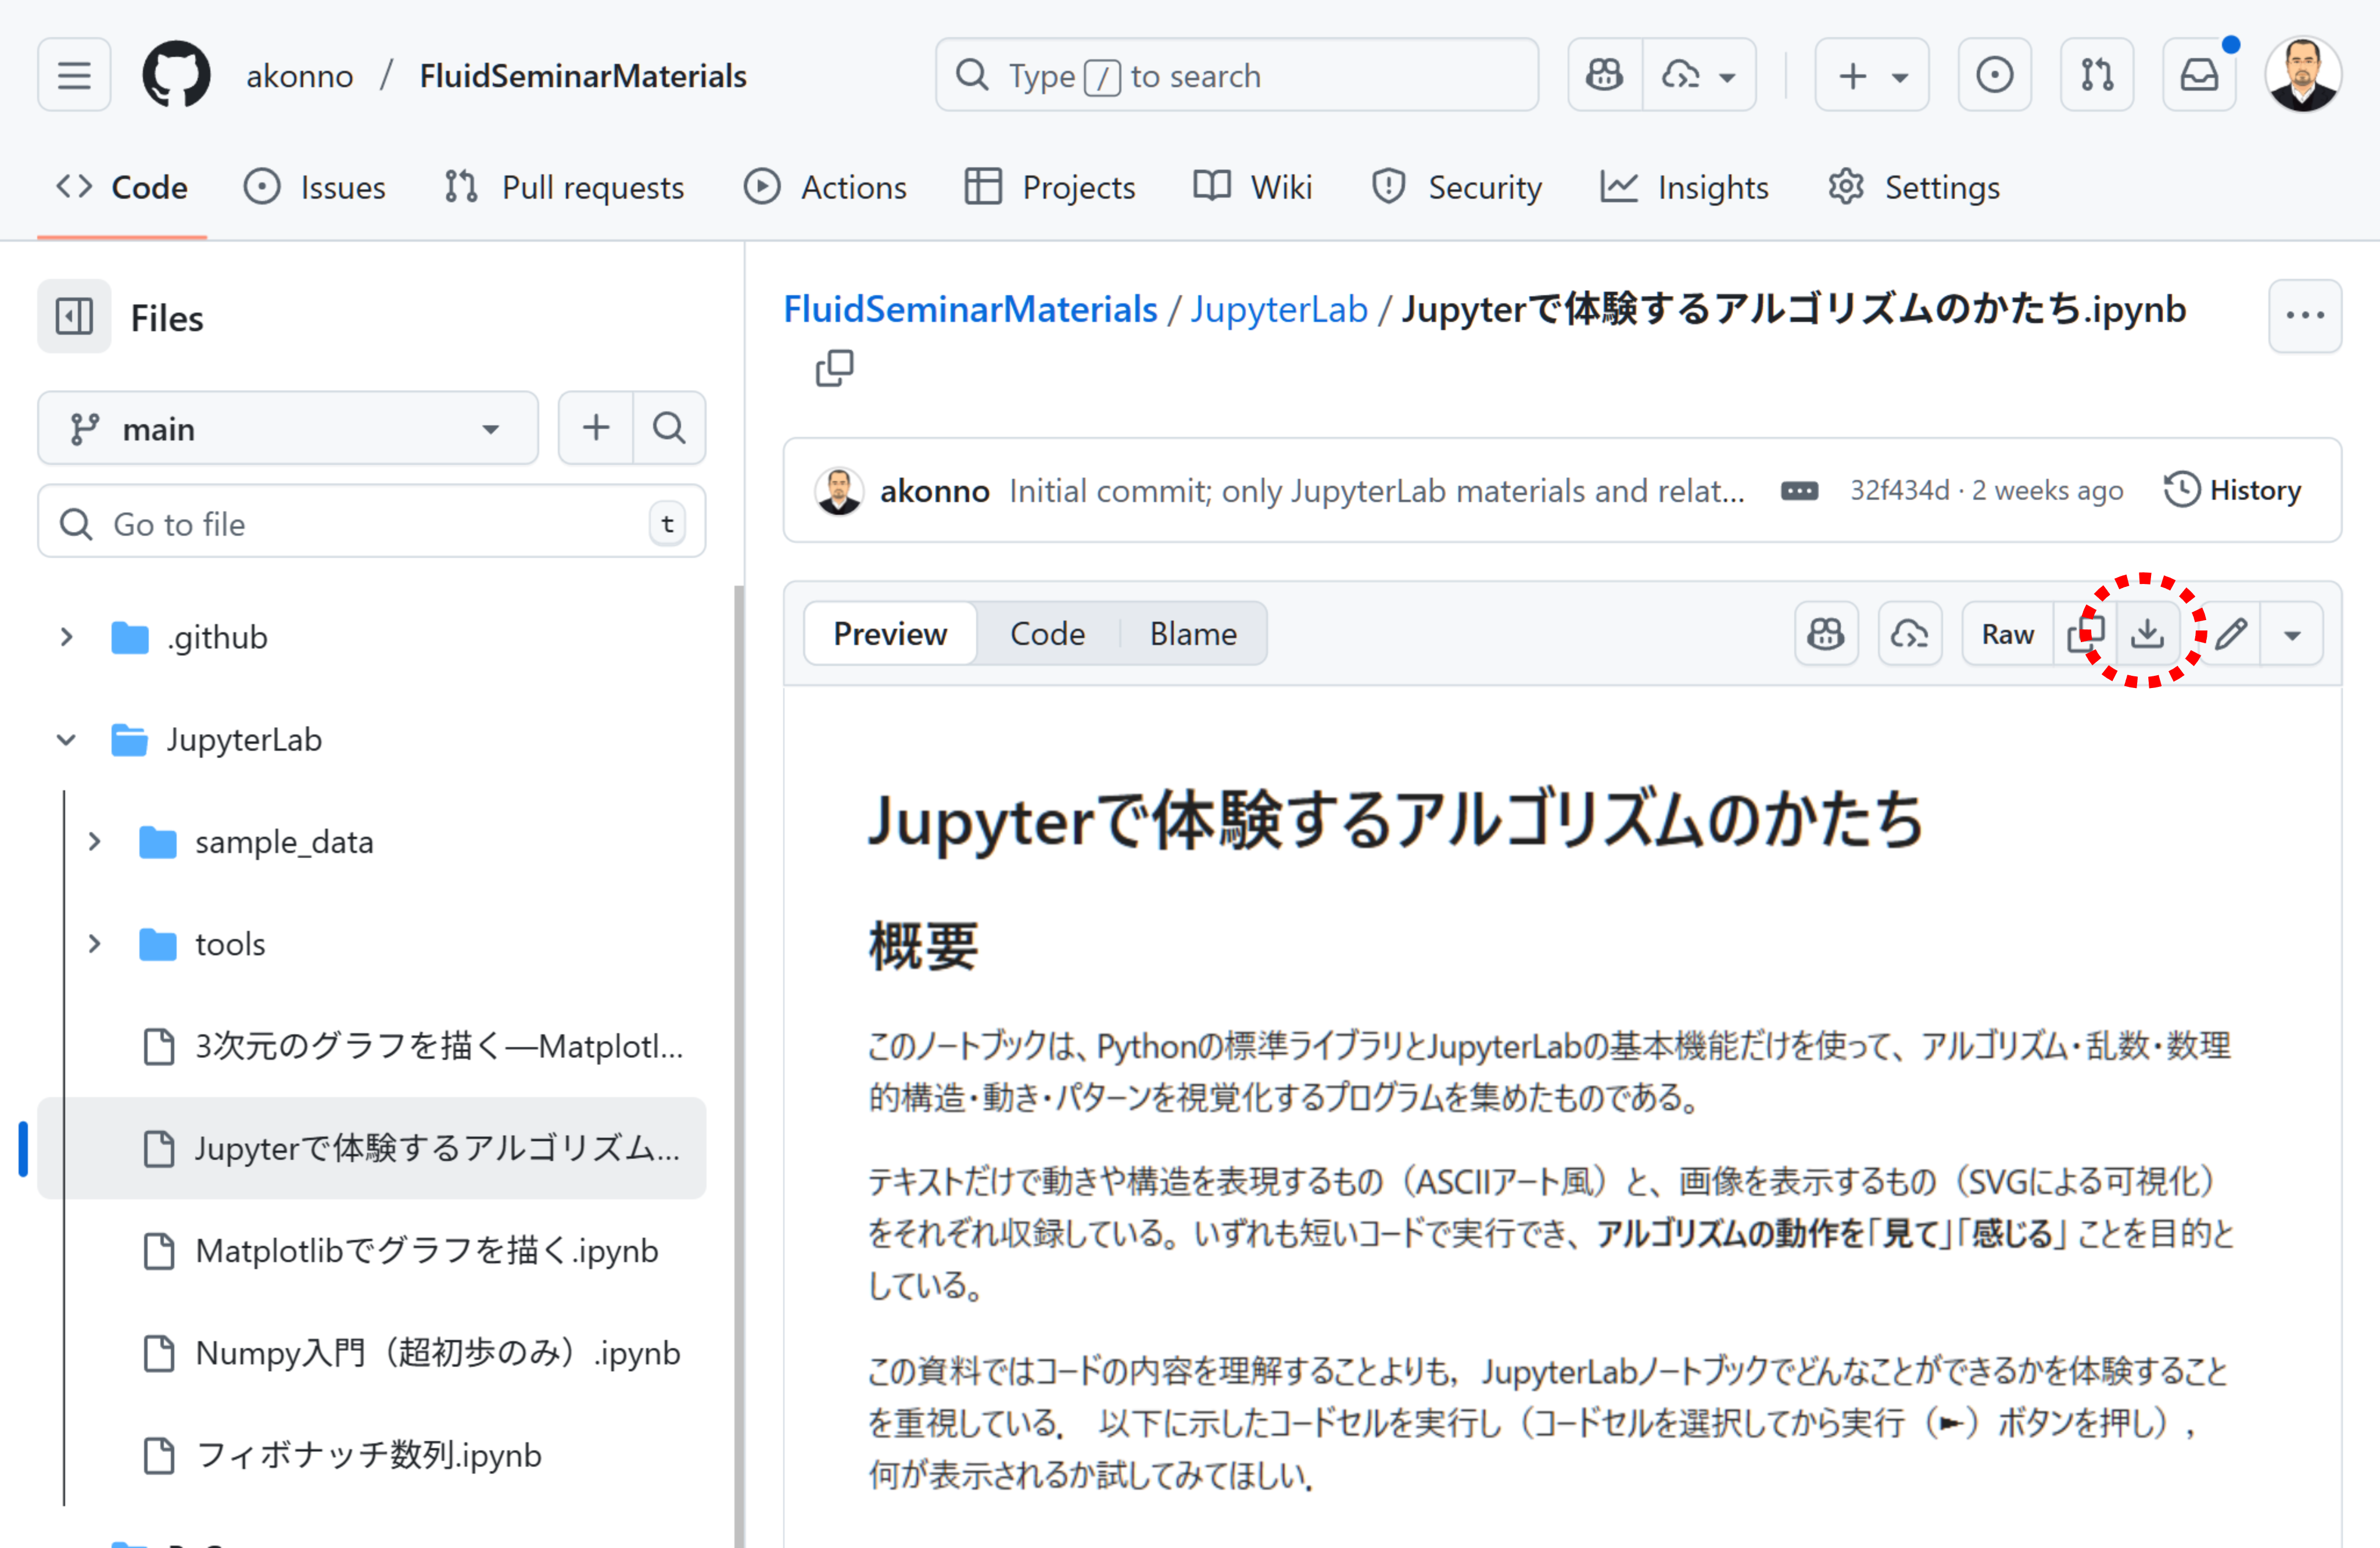The width and height of the screenshot is (2380, 1548).
Task: Open the GitHub Copilot chat icon in header
Action: point(1603,74)
